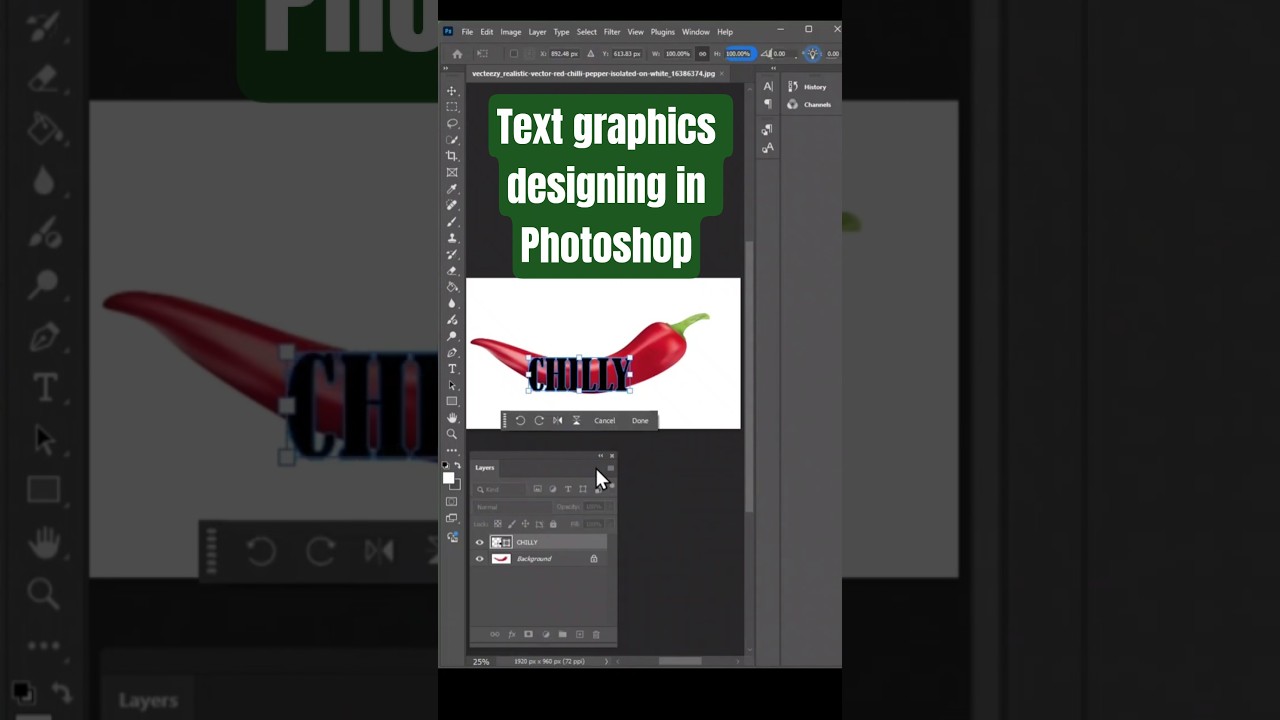Image resolution: width=1280 pixels, height=720 pixels.
Task: Select the Spot Healing Brush tool
Action: tap(452, 205)
